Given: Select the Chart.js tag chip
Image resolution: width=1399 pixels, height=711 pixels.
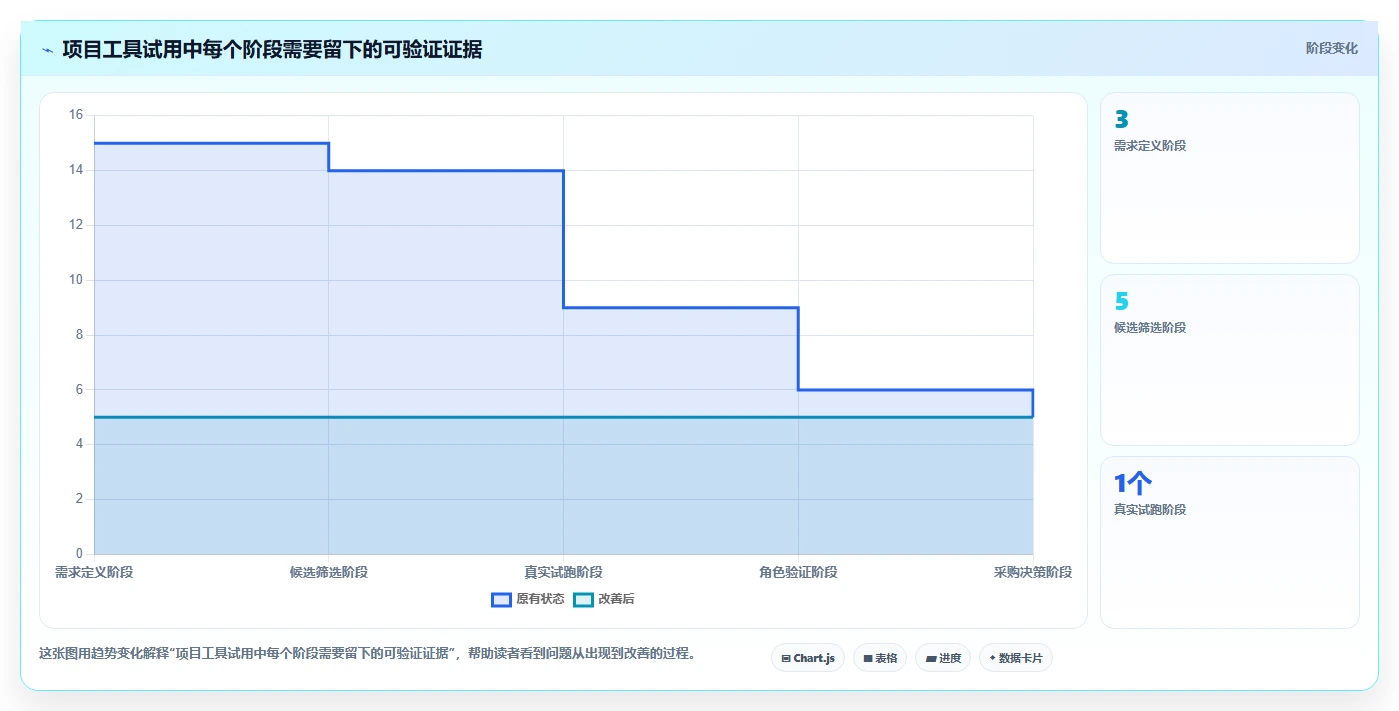Looking at the screenshot, I should 808,658.
